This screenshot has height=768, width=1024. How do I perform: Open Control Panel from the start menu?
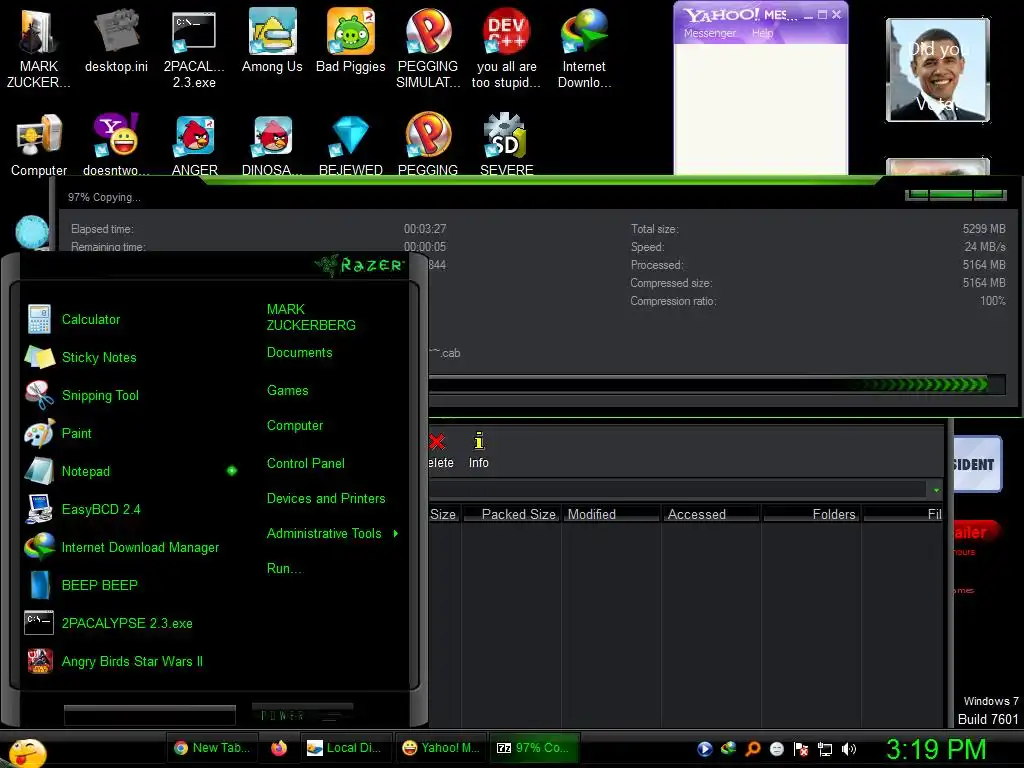306,463
